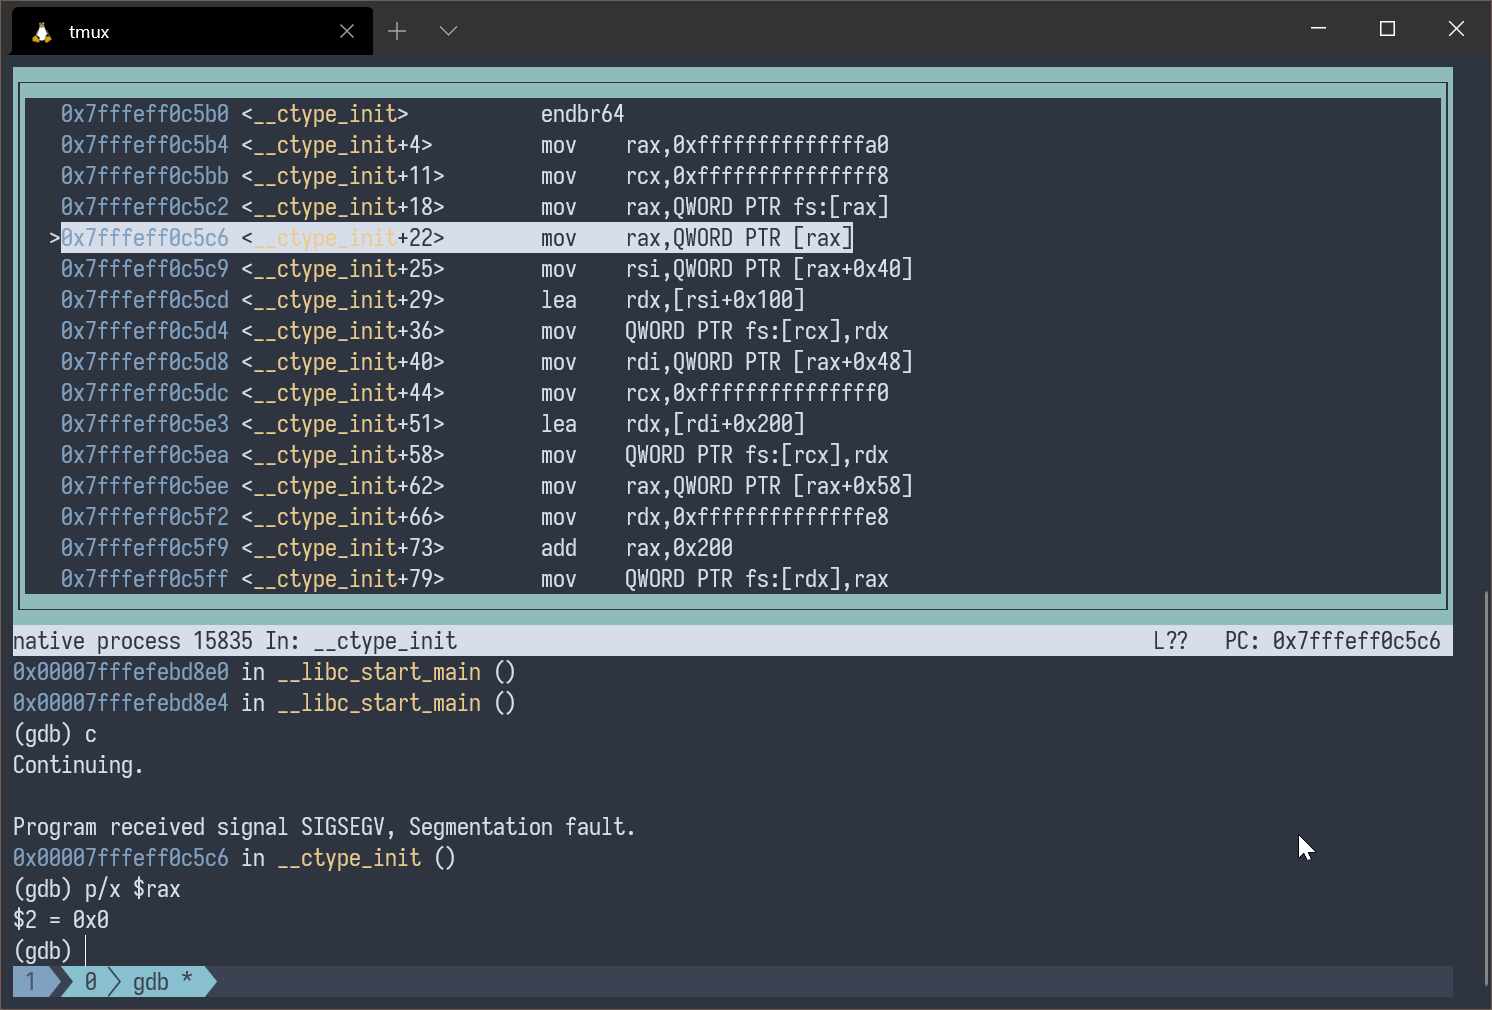The width and height of the screenshot is (1492, 1010).
Task: Minimize the terminal window
Action: coord(1318,29)
